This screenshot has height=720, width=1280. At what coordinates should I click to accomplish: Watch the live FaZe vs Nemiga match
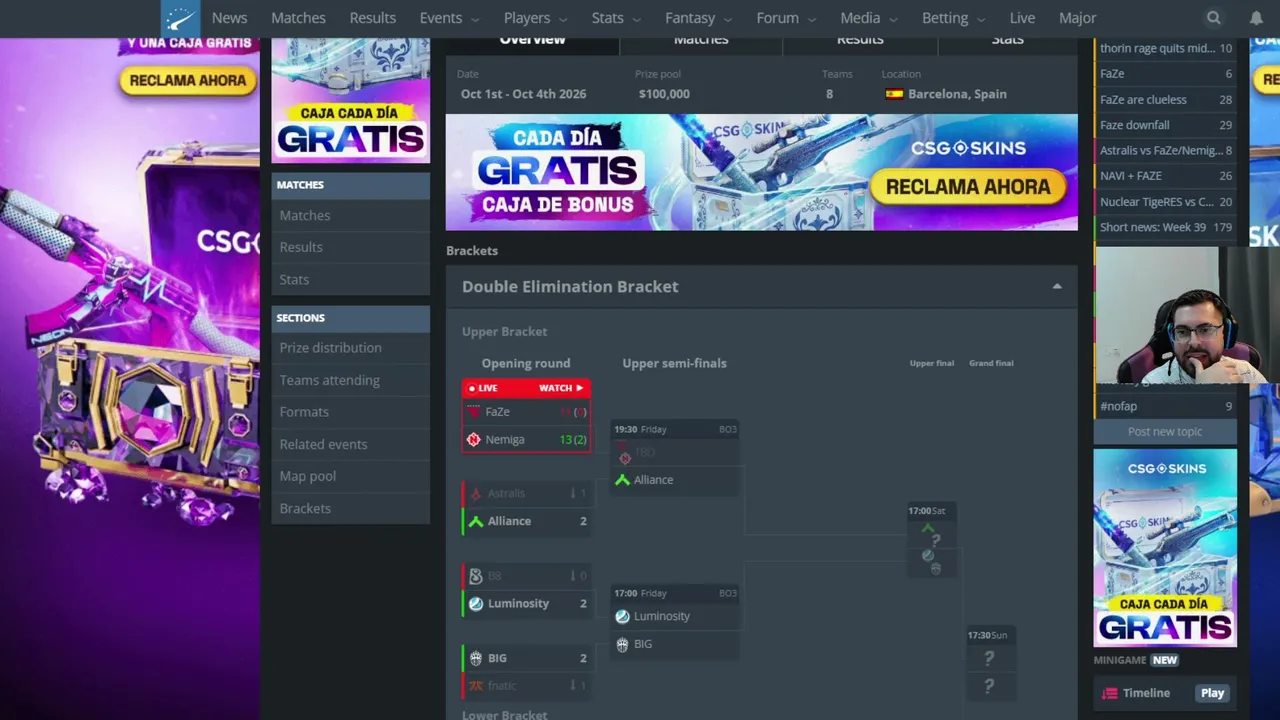coord(561,388)
